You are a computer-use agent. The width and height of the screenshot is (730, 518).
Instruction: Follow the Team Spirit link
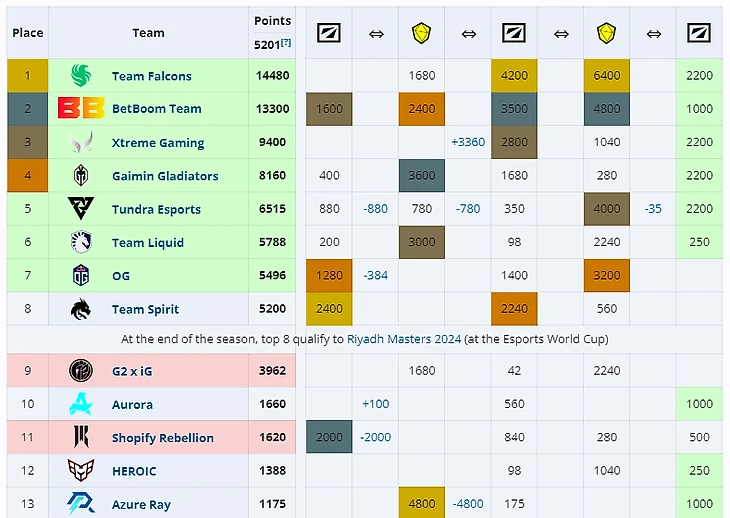146,309
